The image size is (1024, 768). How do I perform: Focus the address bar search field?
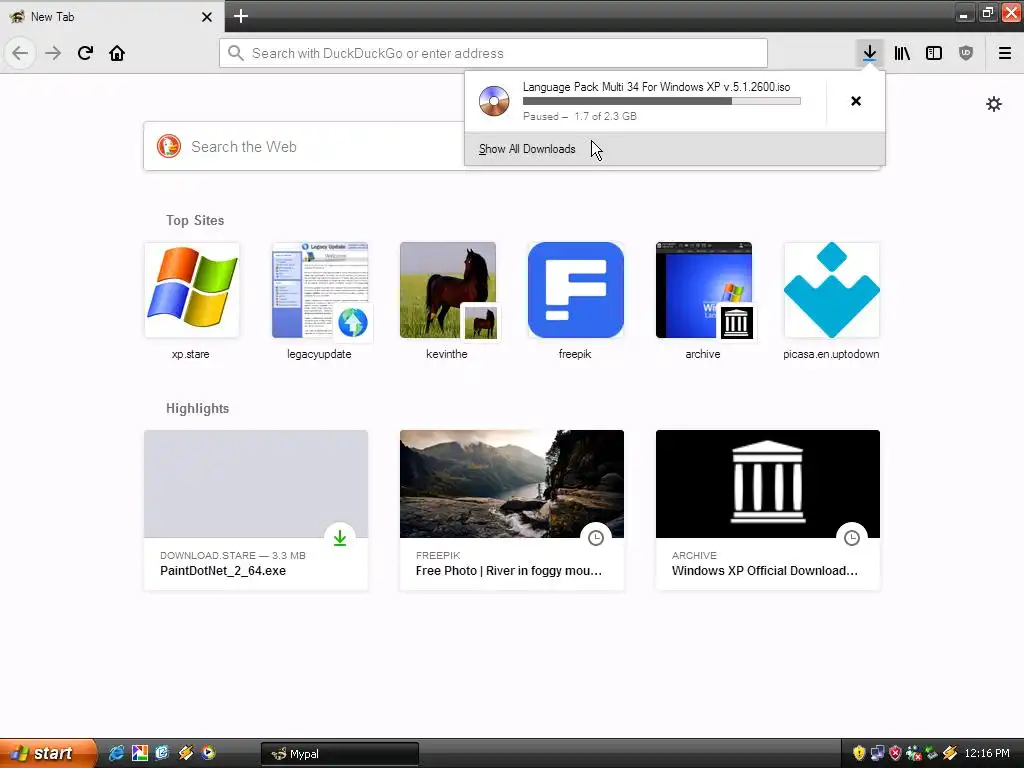(493, 53)
